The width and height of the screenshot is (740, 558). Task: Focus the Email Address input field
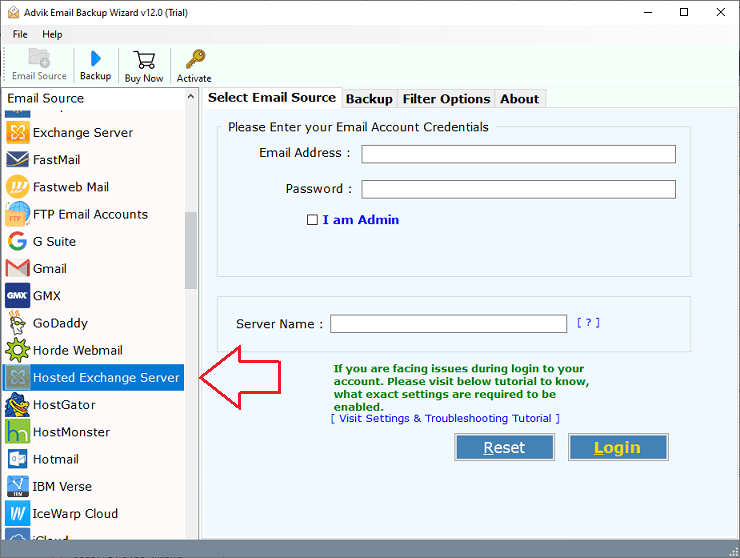(518, 154)
